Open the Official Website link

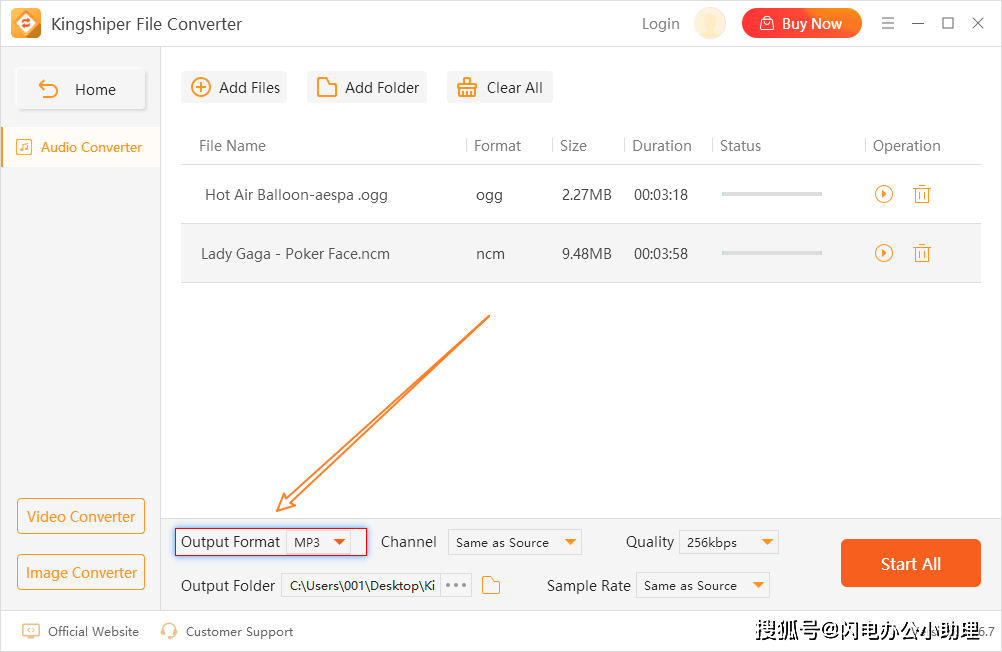pos(93,631)
